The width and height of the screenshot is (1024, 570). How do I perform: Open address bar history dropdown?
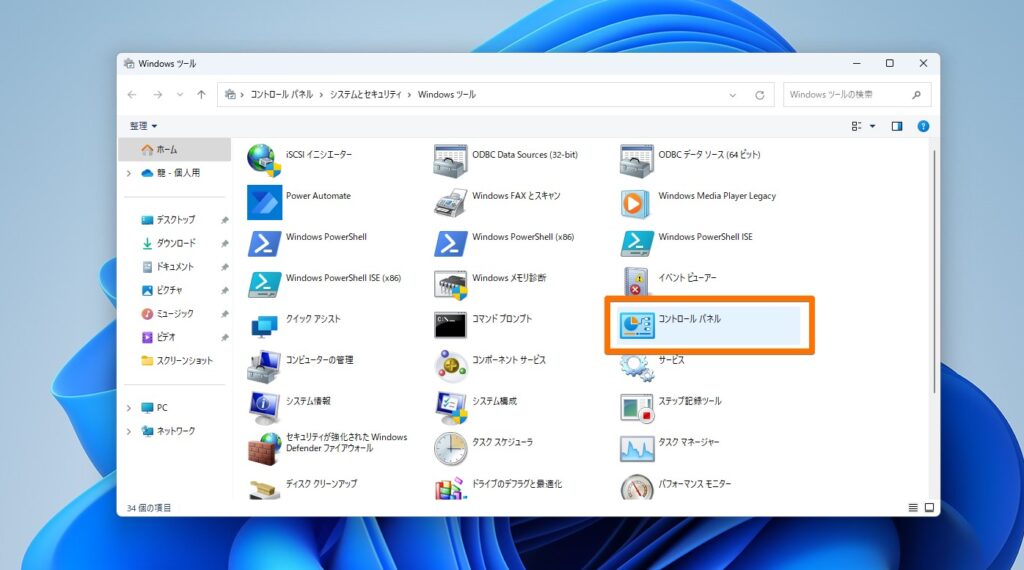click(733, 95)
